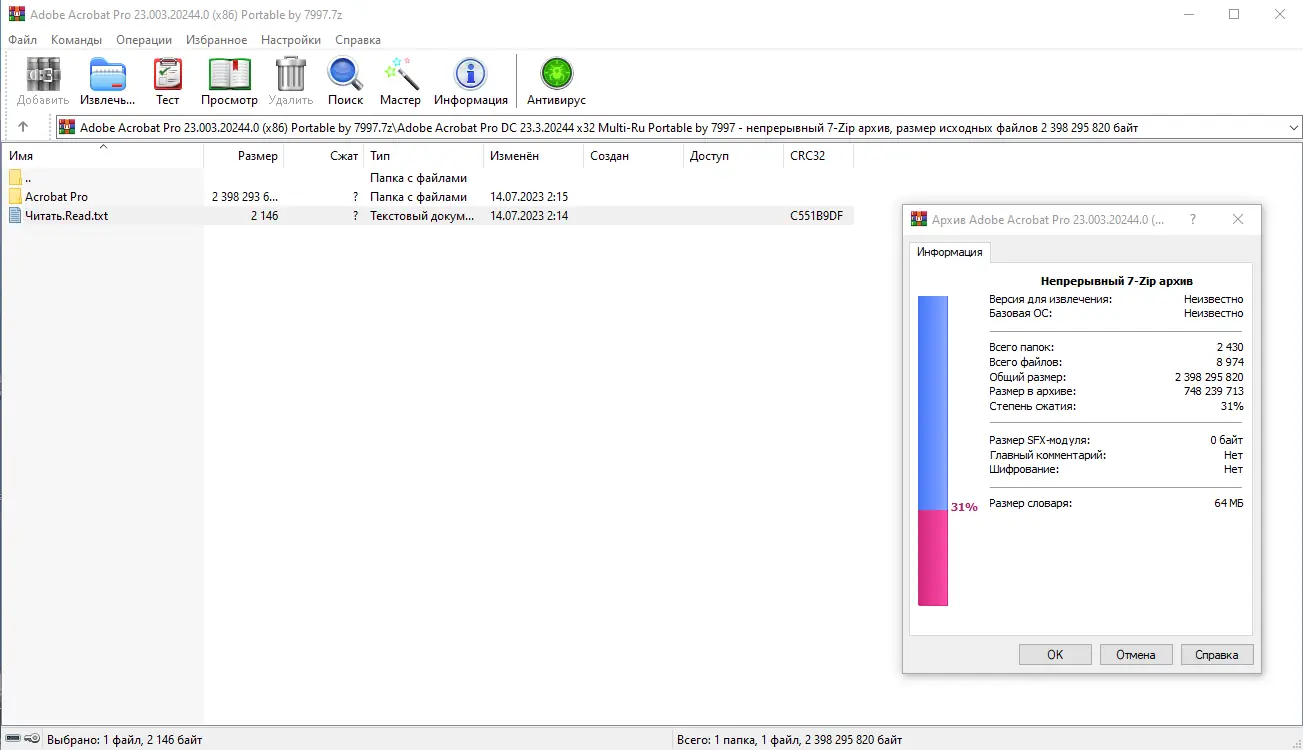The width and height of the screenshot is (1303, 750).
Task: Click the magenta 31% label beside the ratio bar
Action: 964,507
